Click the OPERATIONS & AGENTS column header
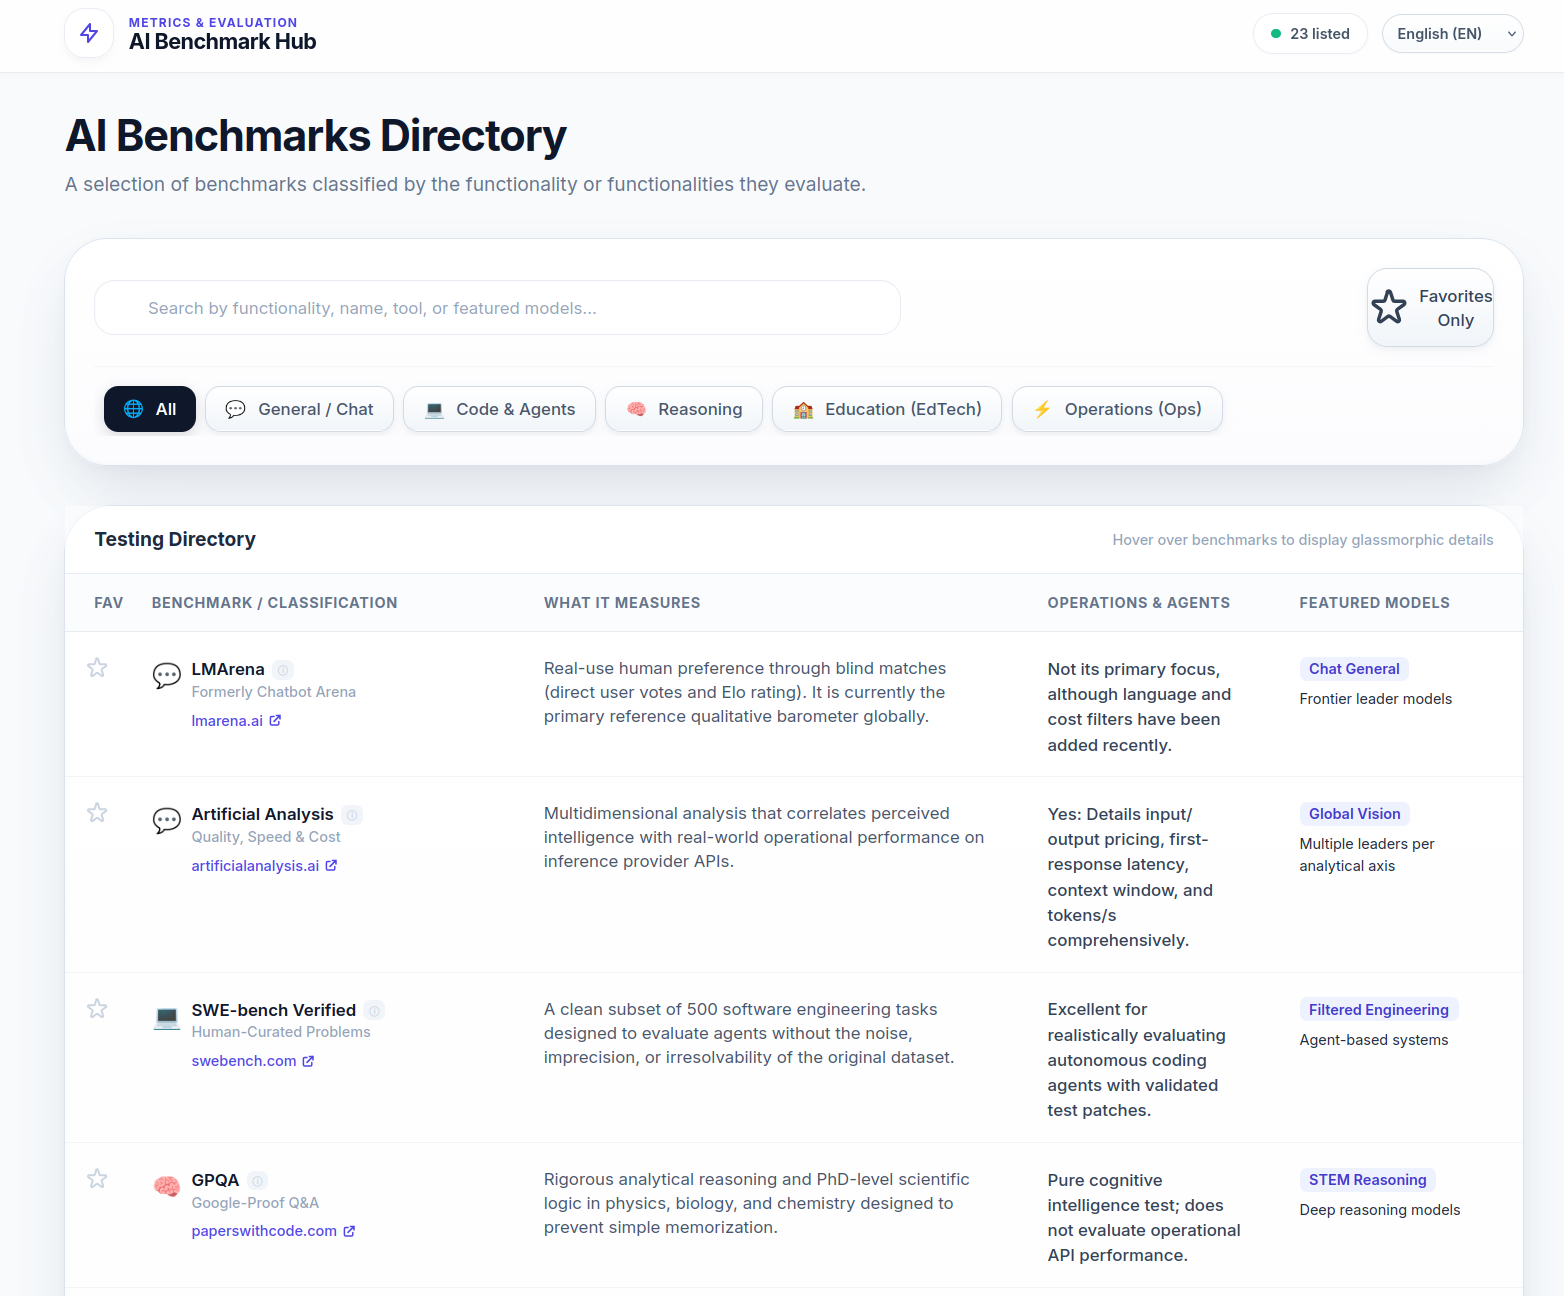 coord(1138,603)
